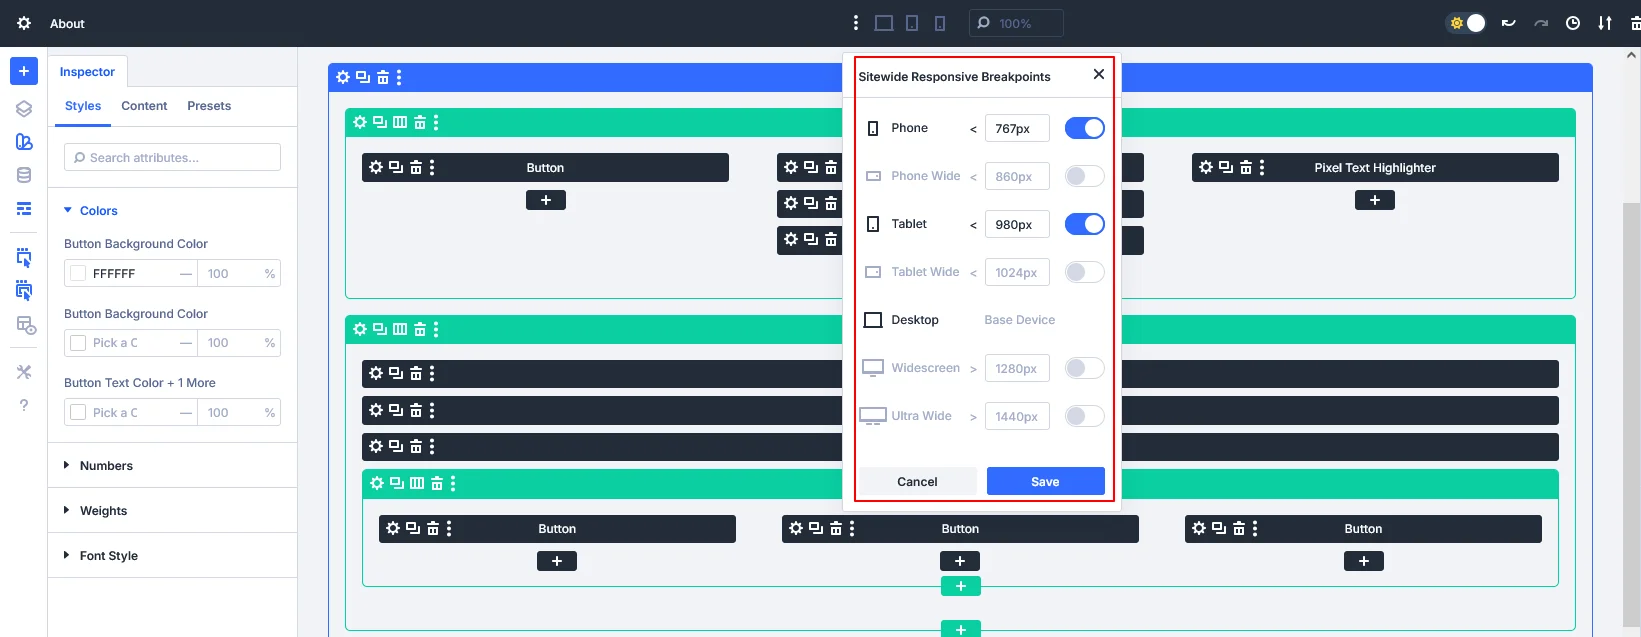Open the wireframe structure sidebar icon
The height and width of the screenshot is (637, 1641).
[24, 208]
